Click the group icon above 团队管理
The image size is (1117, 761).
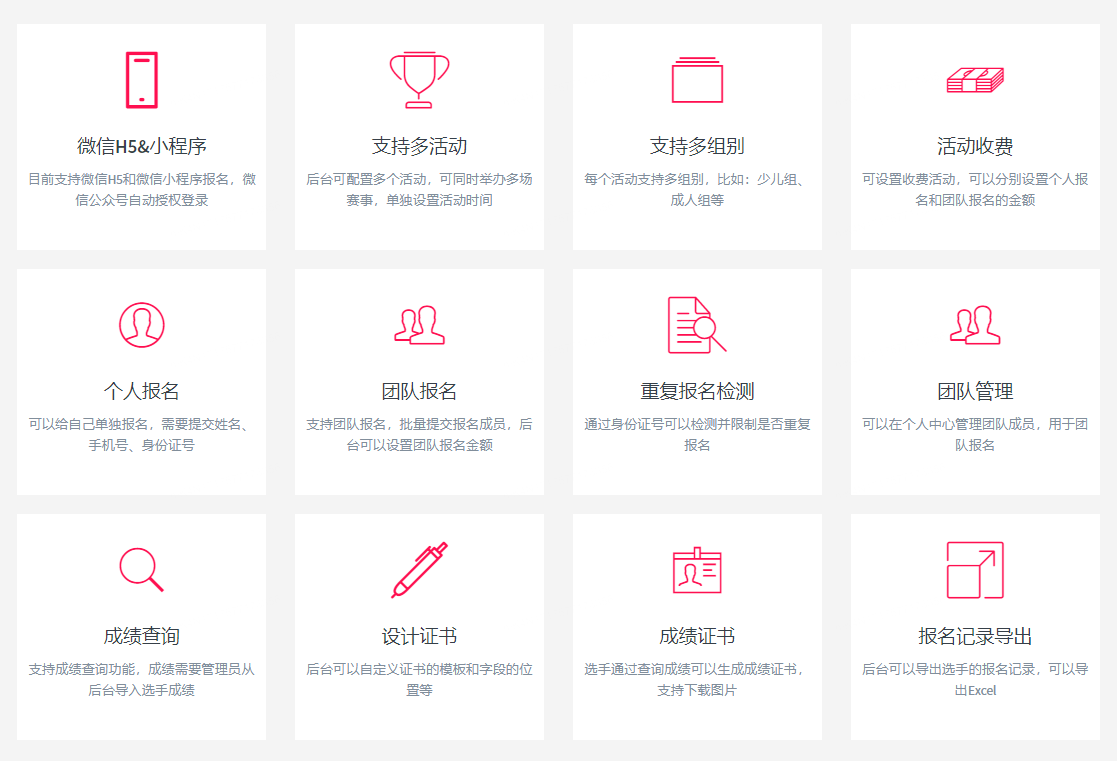pyautogui.click(x=975, y=325)
